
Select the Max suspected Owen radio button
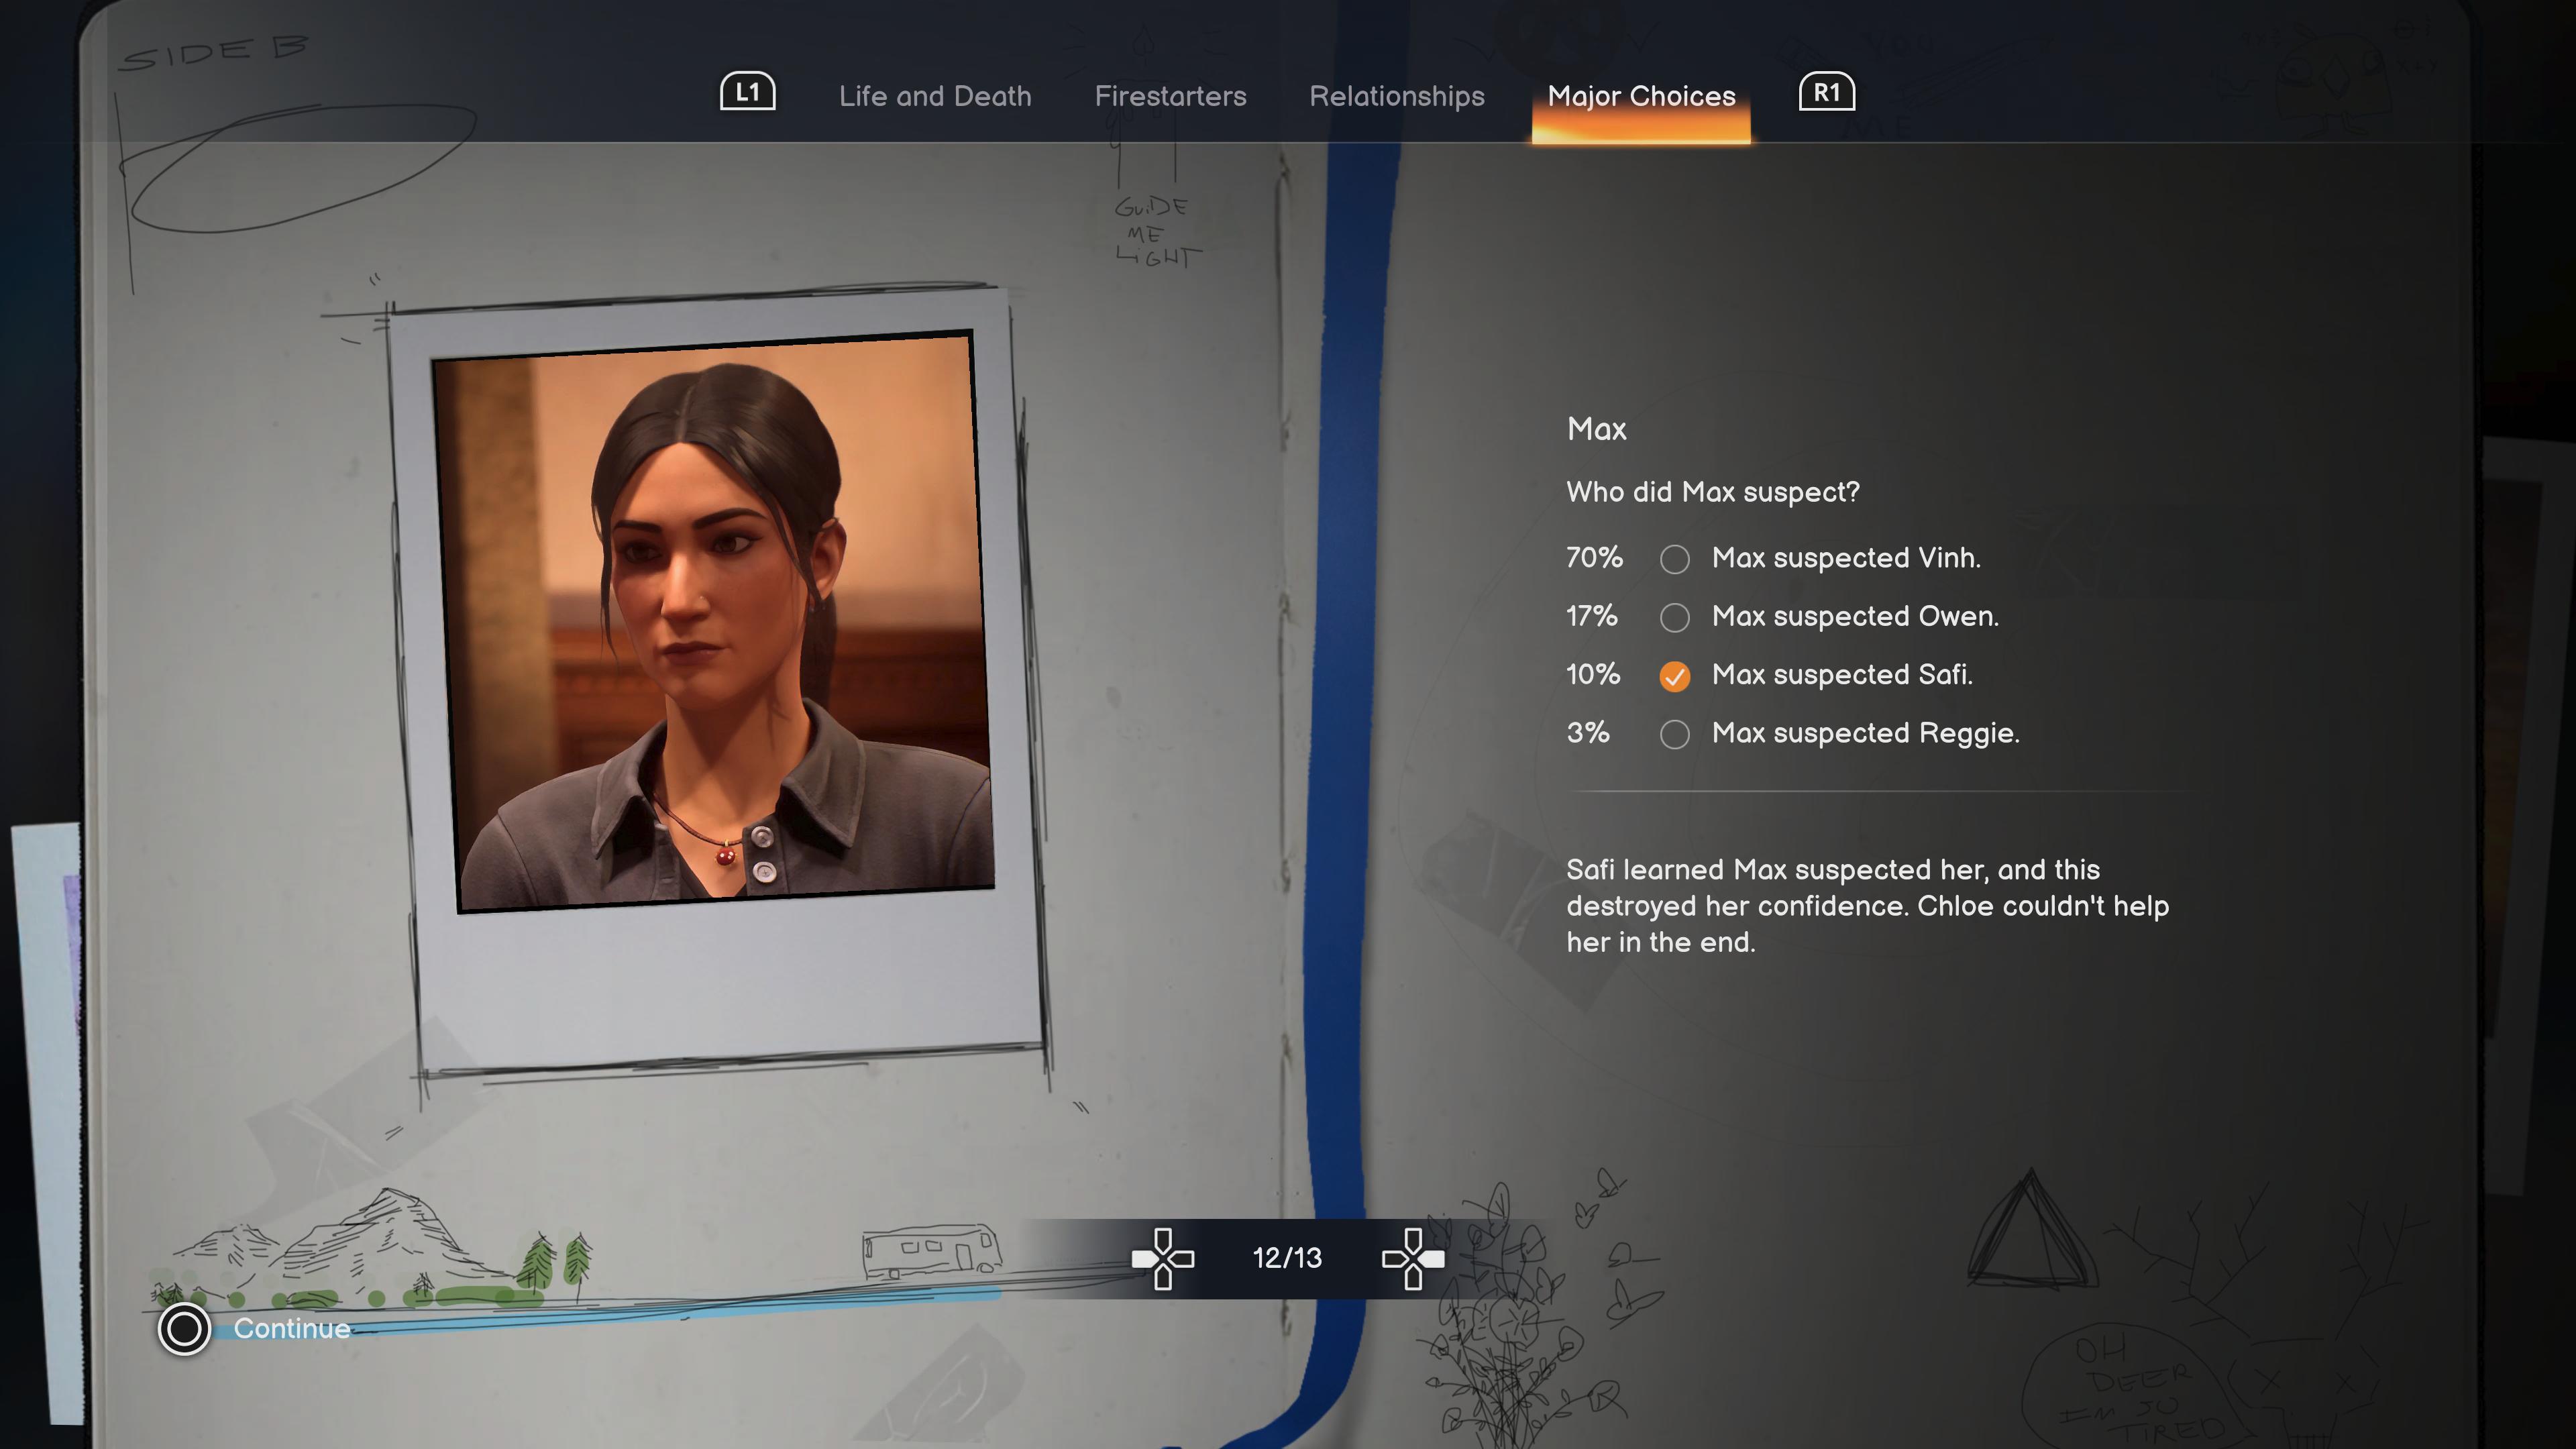[x=1675, y=618]
